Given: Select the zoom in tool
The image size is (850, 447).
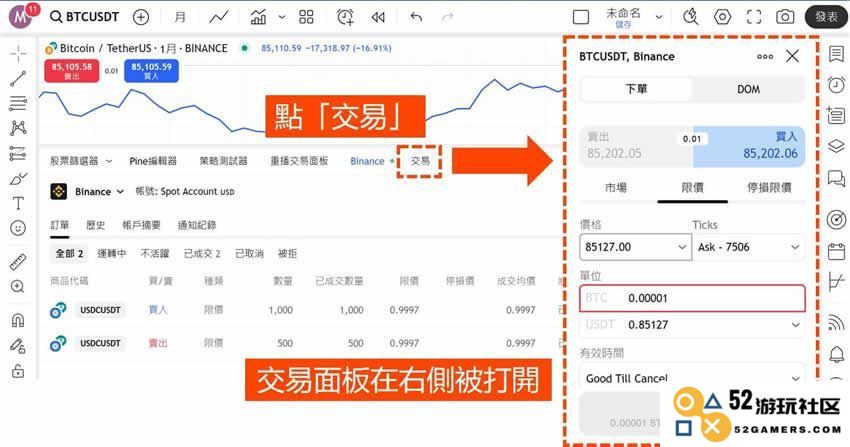Looking at the screenshot, I should tap(18, 287).
